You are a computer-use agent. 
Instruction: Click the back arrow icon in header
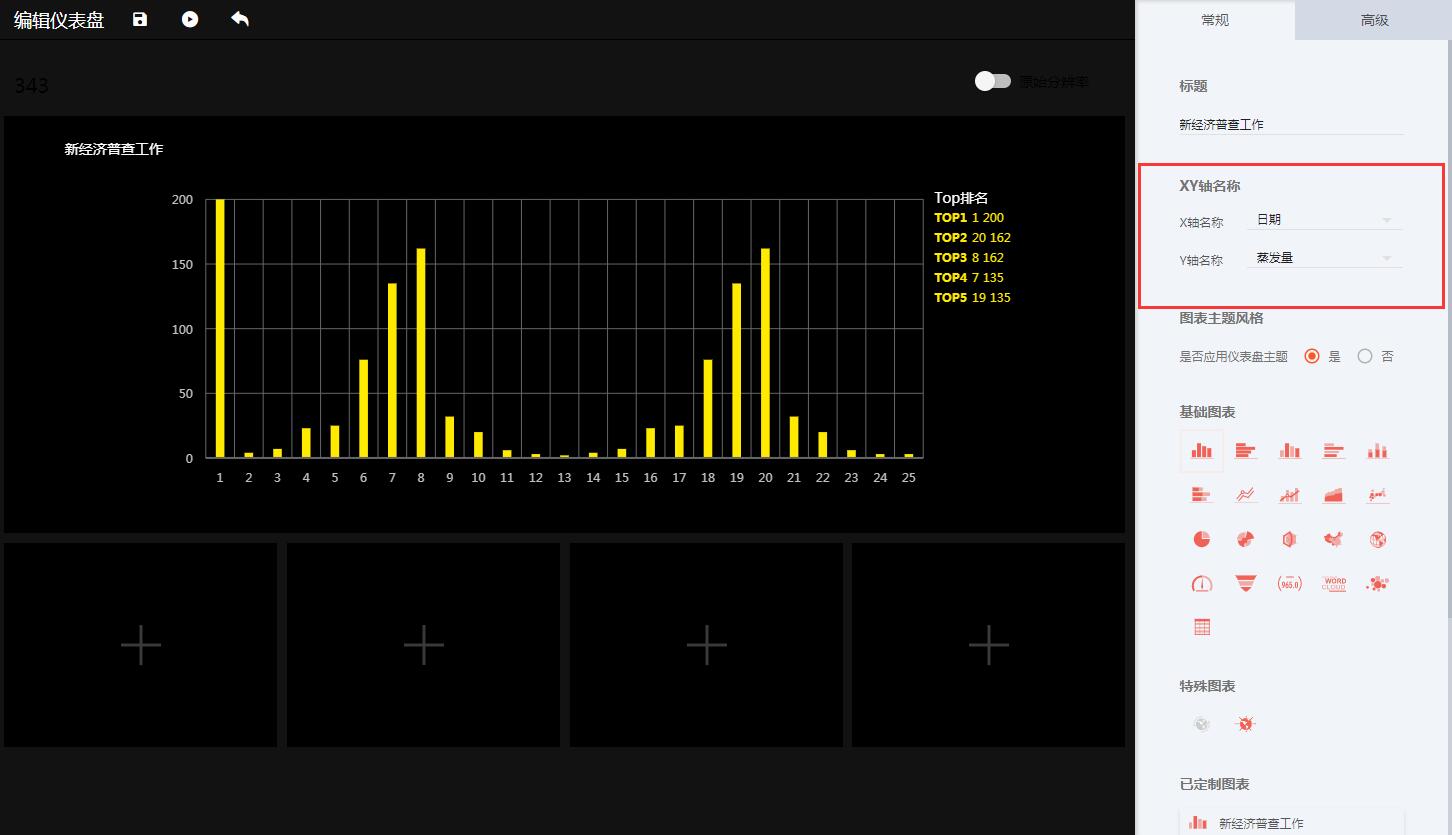coord(240,19)
